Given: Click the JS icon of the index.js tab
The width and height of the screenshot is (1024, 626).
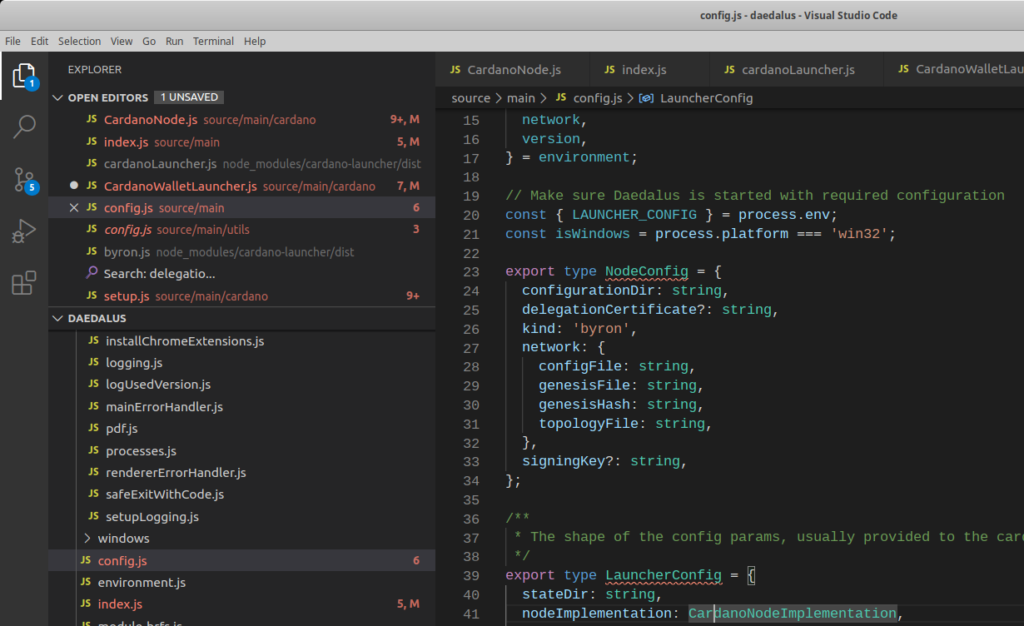Looking at the screenshot, I should tap(609, 69).
